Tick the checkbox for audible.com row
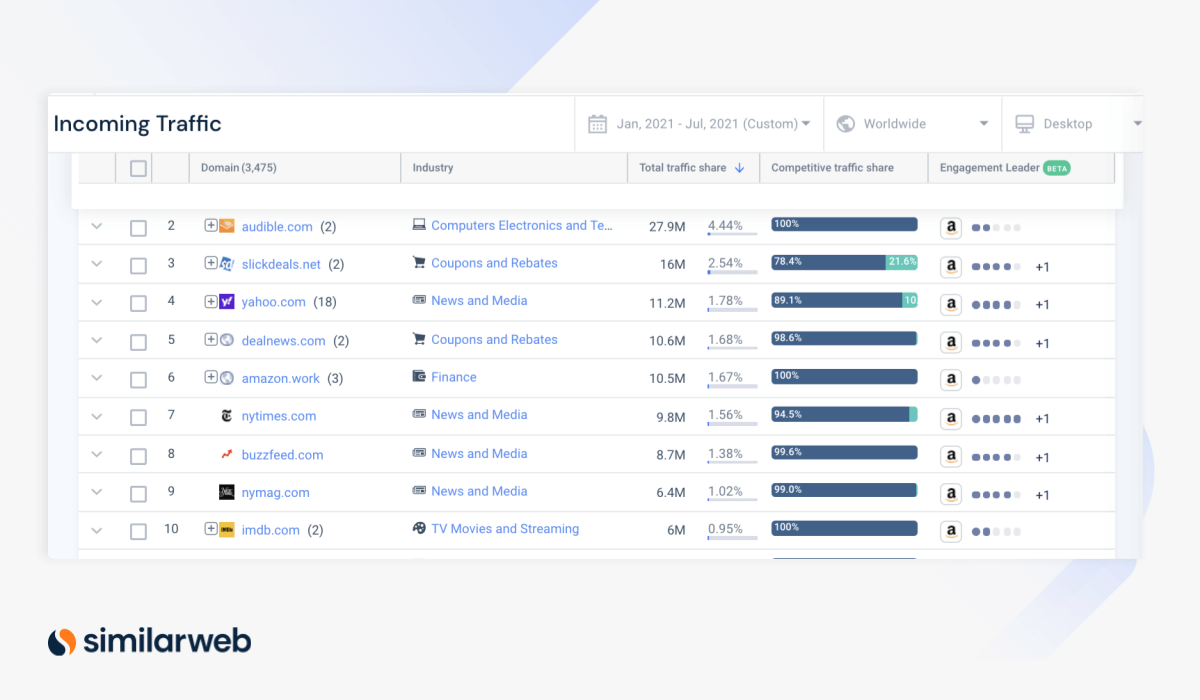This screenshot has height=700, width=1200. (138, 228)
